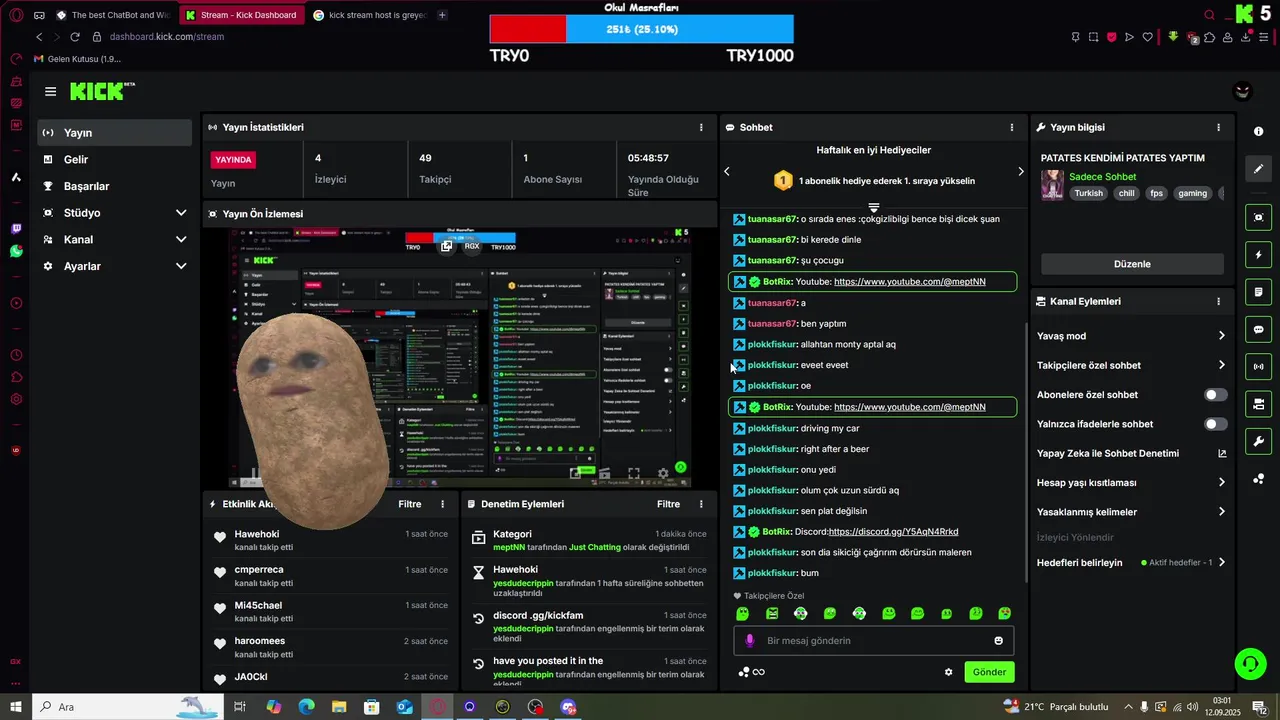Image resolution: width=1280 pixels, height=720 pixels.
Task: Toggle Yalnızca ifadelerle sohbet switch
Action: point(1215,424)
